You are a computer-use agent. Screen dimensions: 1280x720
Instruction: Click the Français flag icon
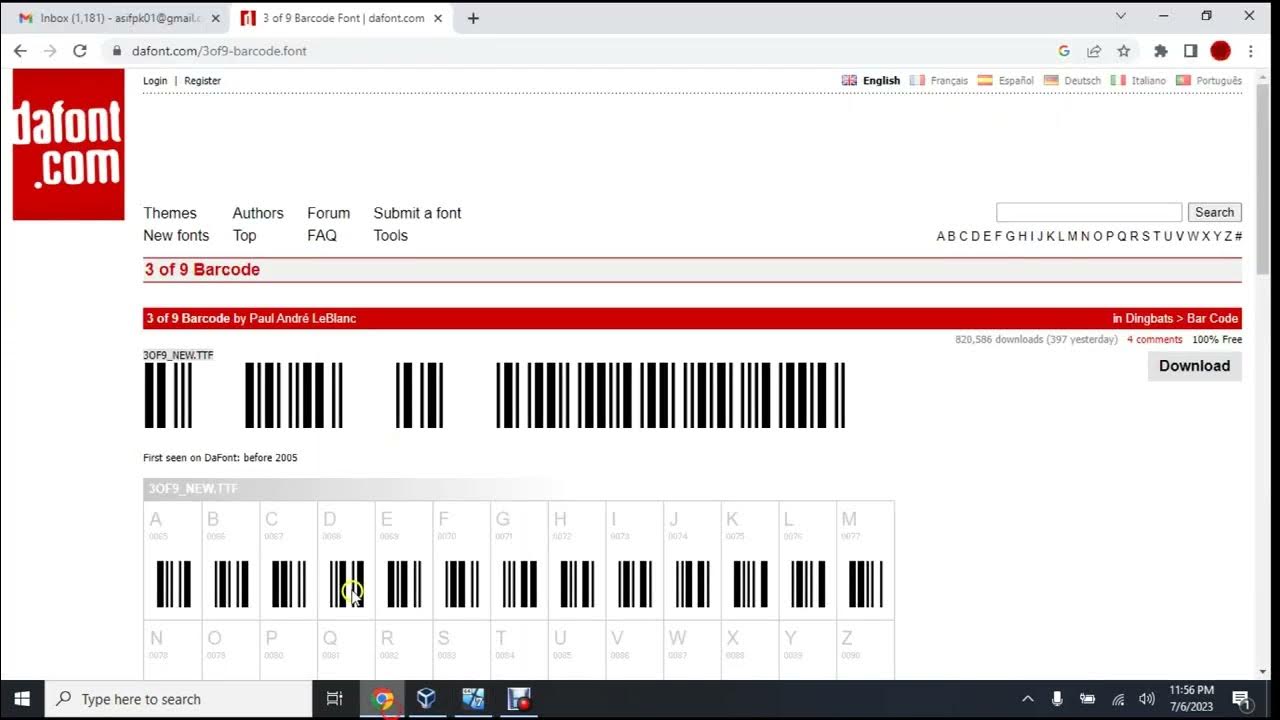pos(917,80)
